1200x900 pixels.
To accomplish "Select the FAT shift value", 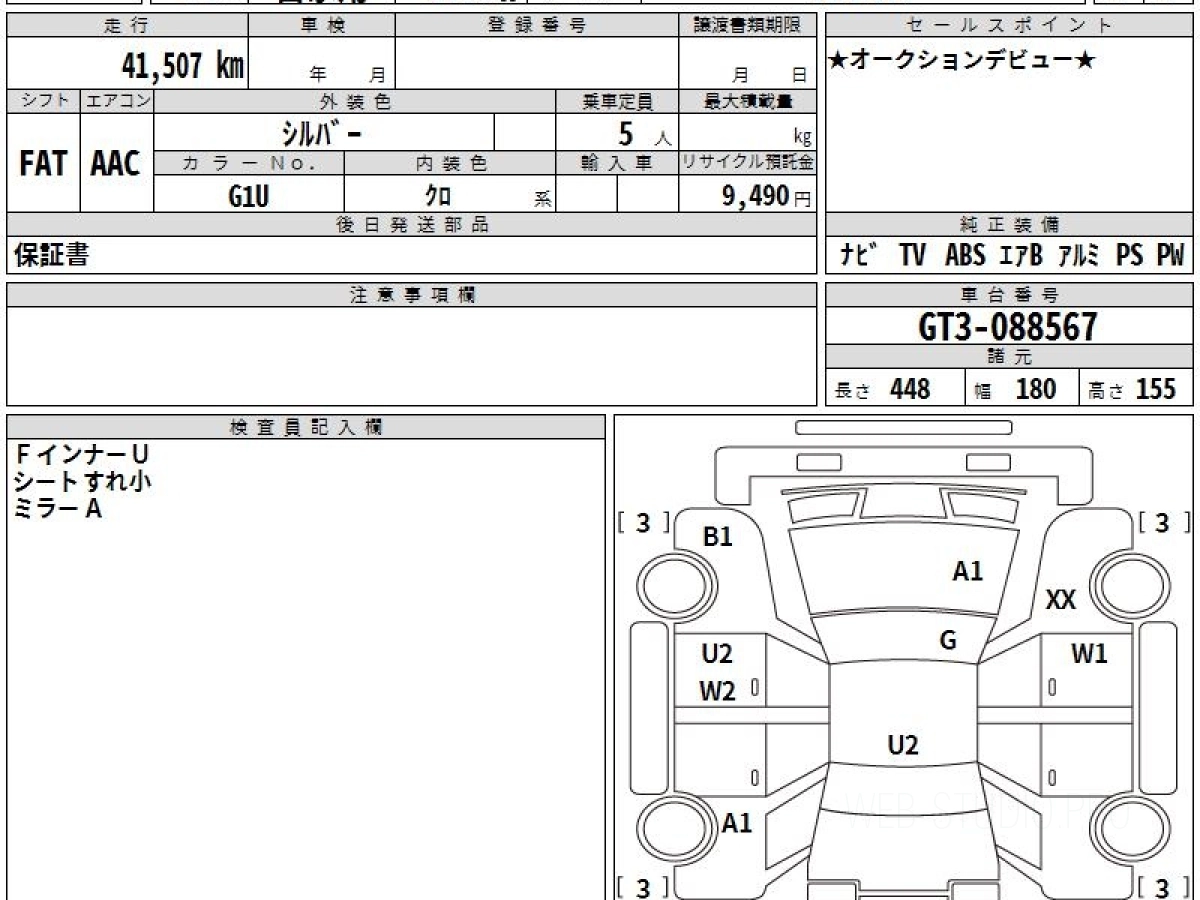I will click(x=43, y=164).
